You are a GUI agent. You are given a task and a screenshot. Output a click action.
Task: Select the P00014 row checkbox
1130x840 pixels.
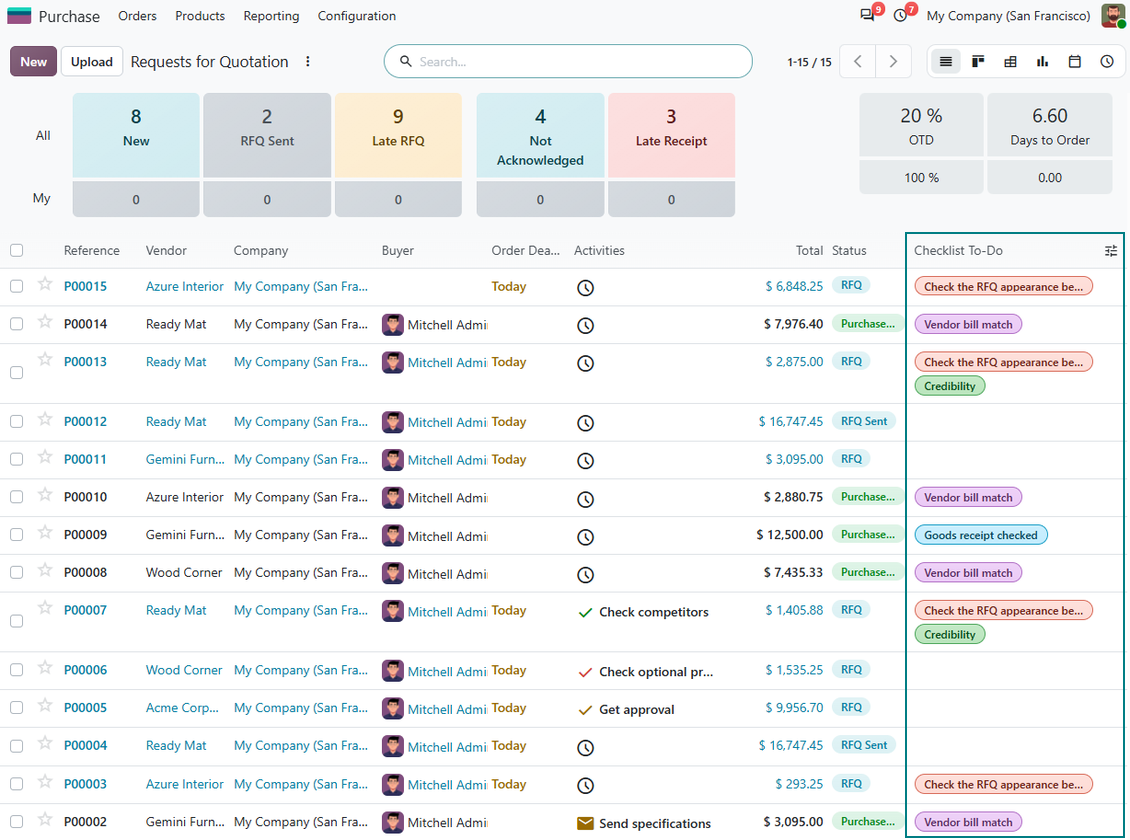[x=17, y=324]
